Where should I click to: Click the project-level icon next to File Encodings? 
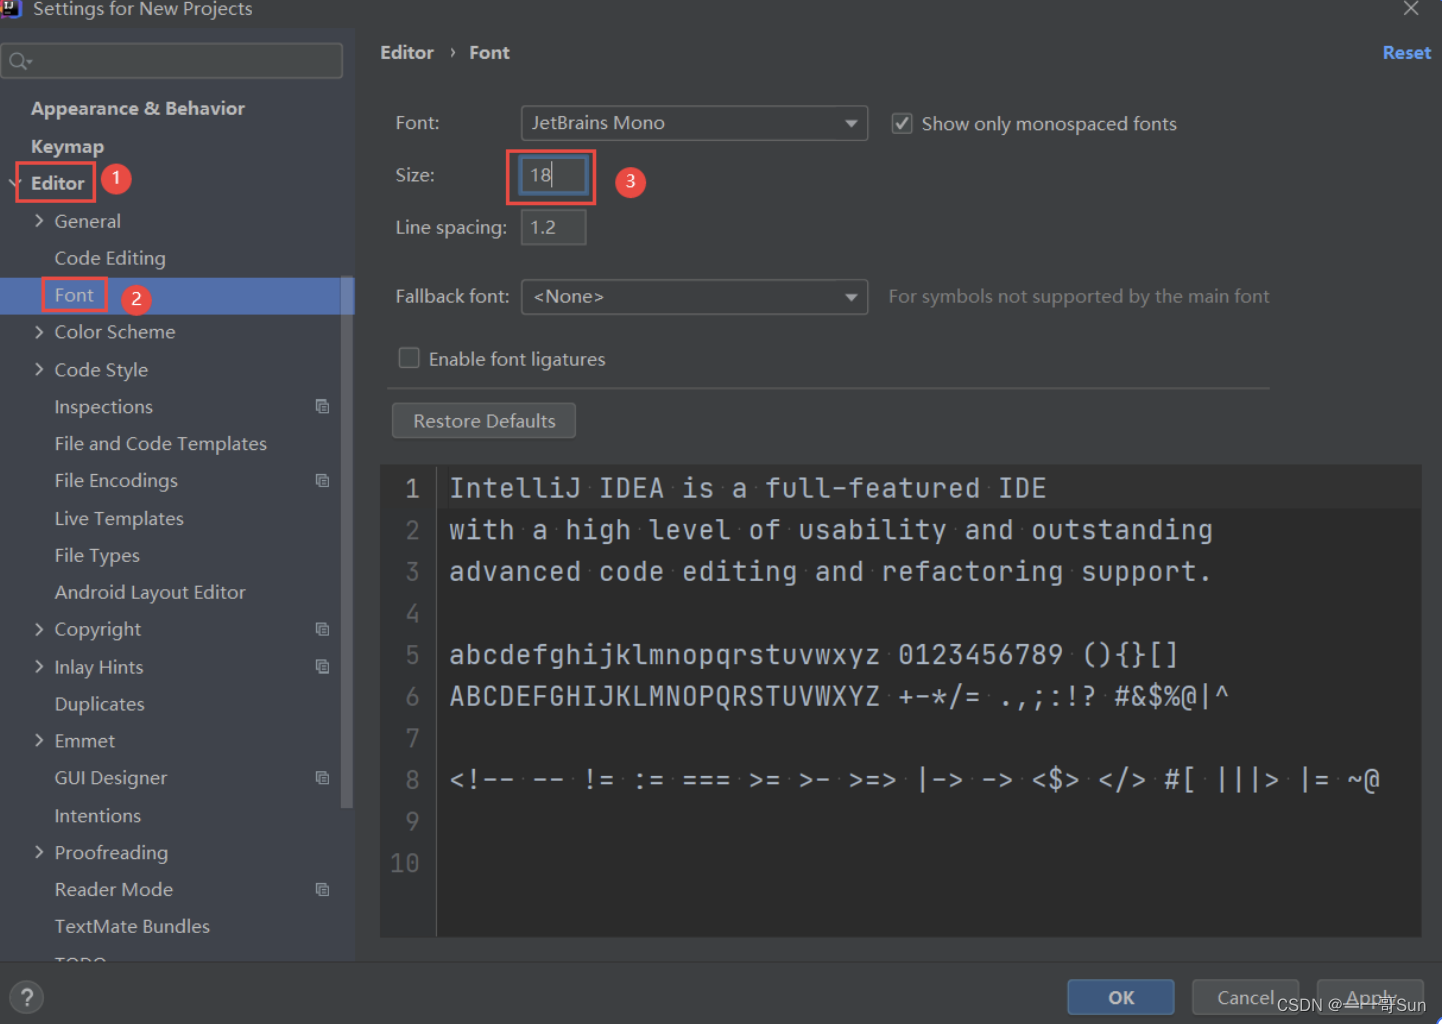(x=322, y=480)
